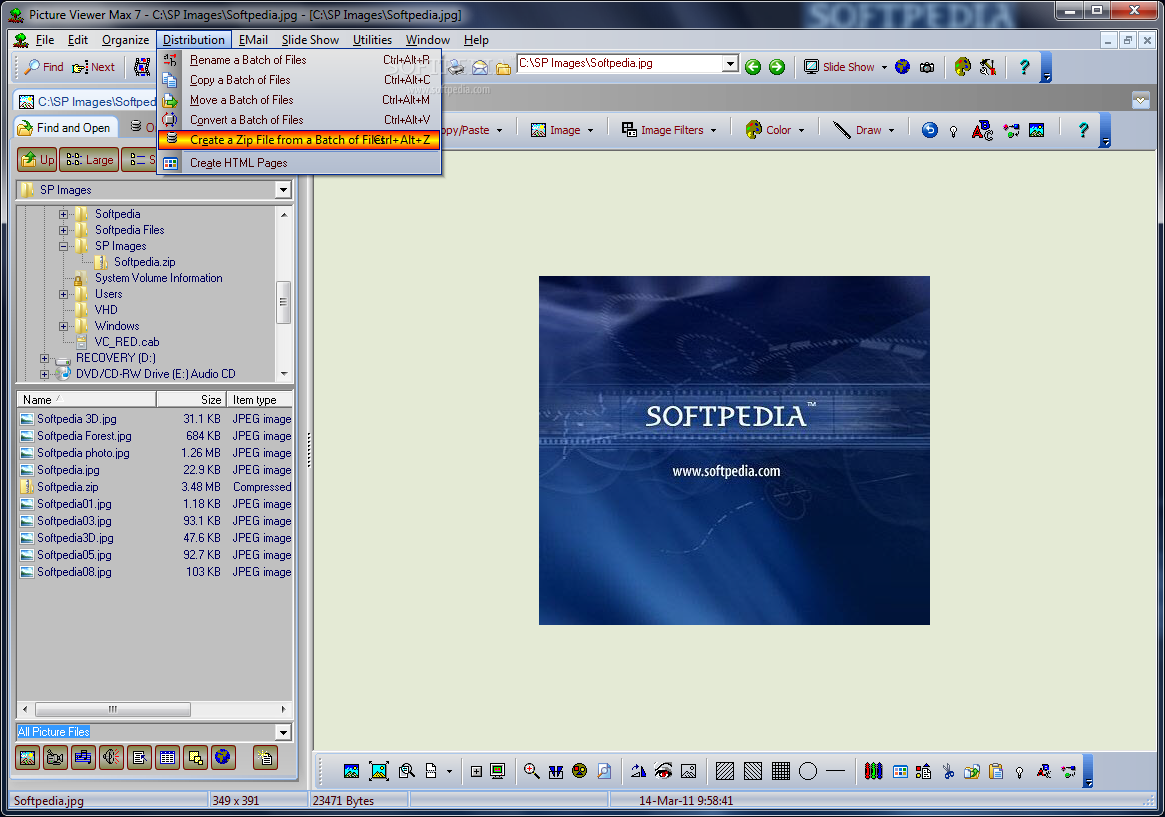
Task: Click the Large icons view button
Action: [89, 160]
